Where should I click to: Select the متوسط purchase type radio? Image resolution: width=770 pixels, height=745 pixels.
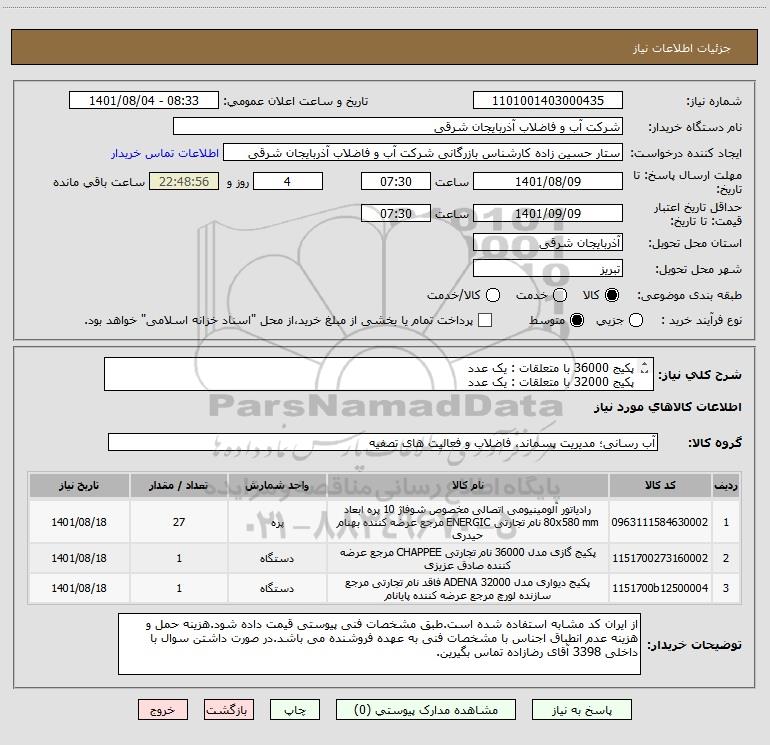coord(577,320)
